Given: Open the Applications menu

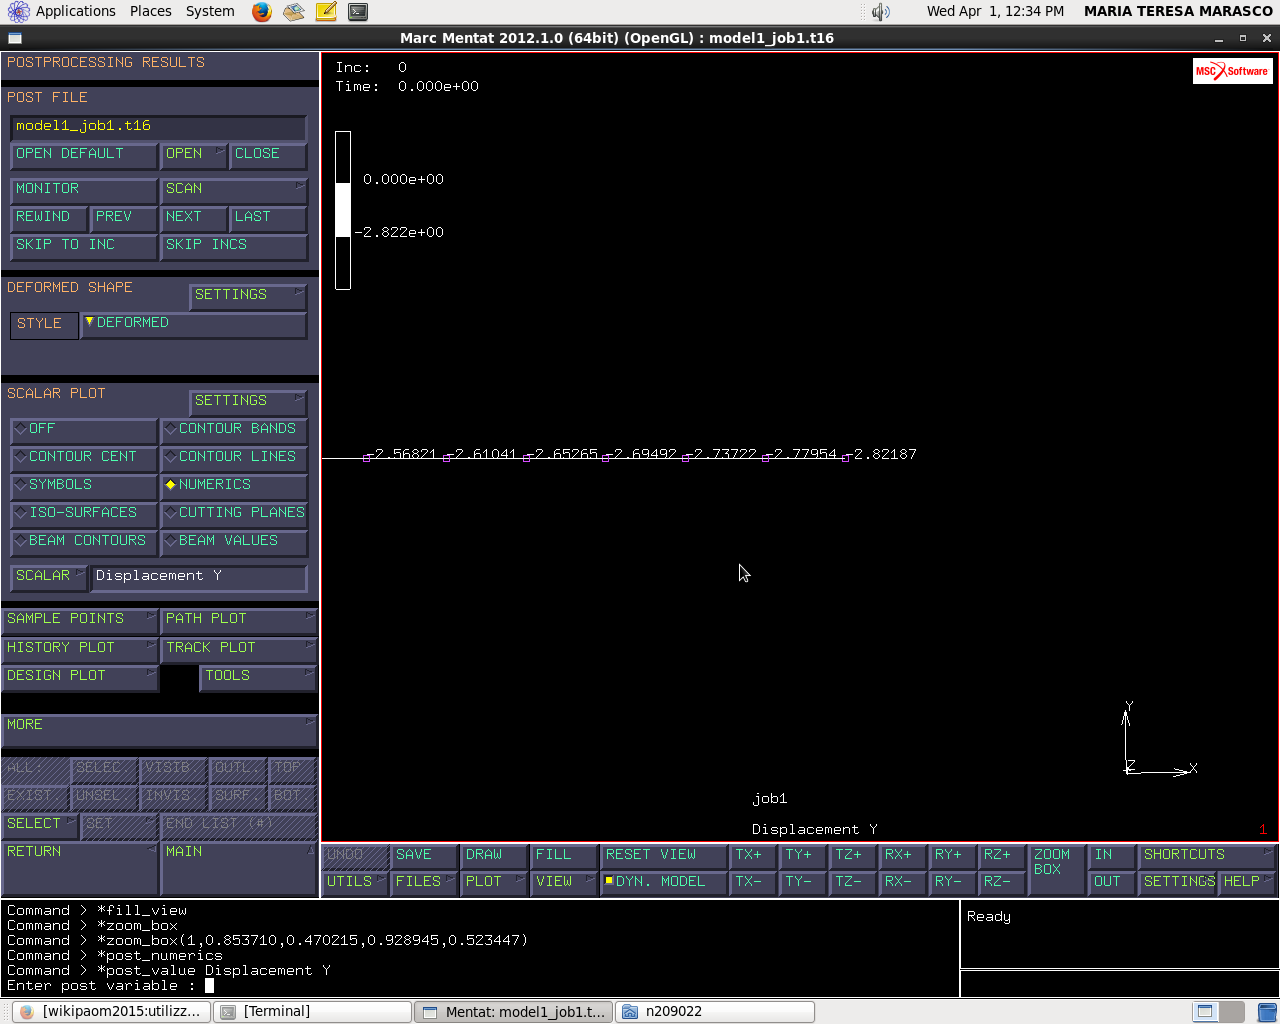Looking at the screenshot, I should click(x=76, y=11).
